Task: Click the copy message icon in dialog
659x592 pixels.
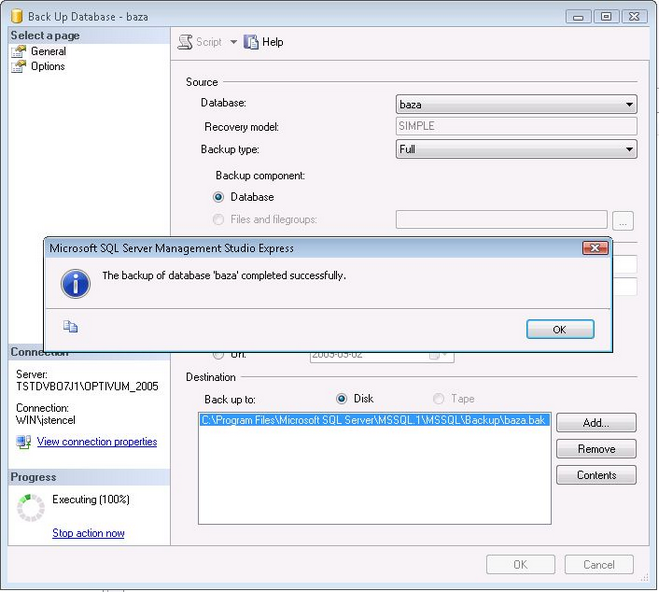Action: pos(70,326)
